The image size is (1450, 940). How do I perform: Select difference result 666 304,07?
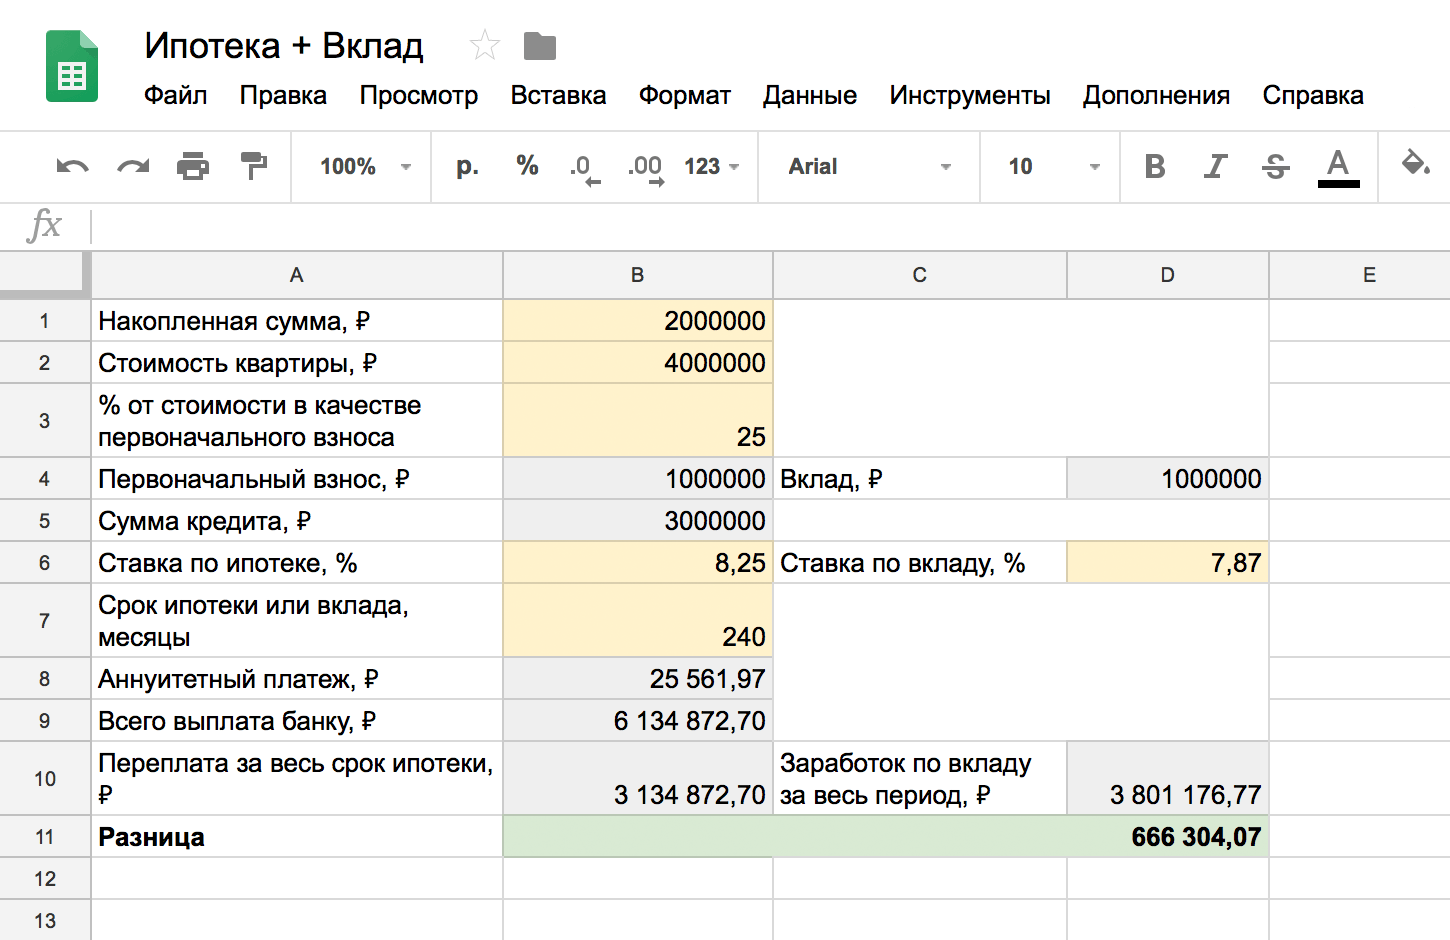click(886, 837)
